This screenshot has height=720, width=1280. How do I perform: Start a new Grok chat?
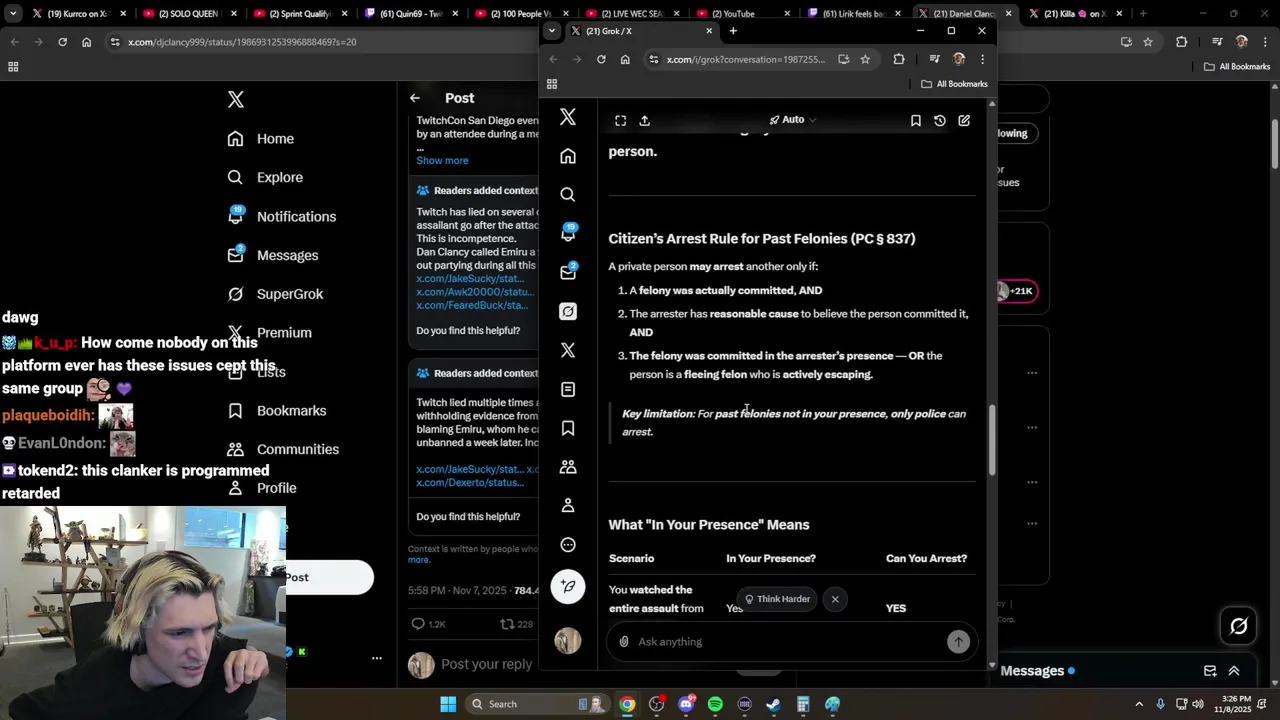click(964, 120)
